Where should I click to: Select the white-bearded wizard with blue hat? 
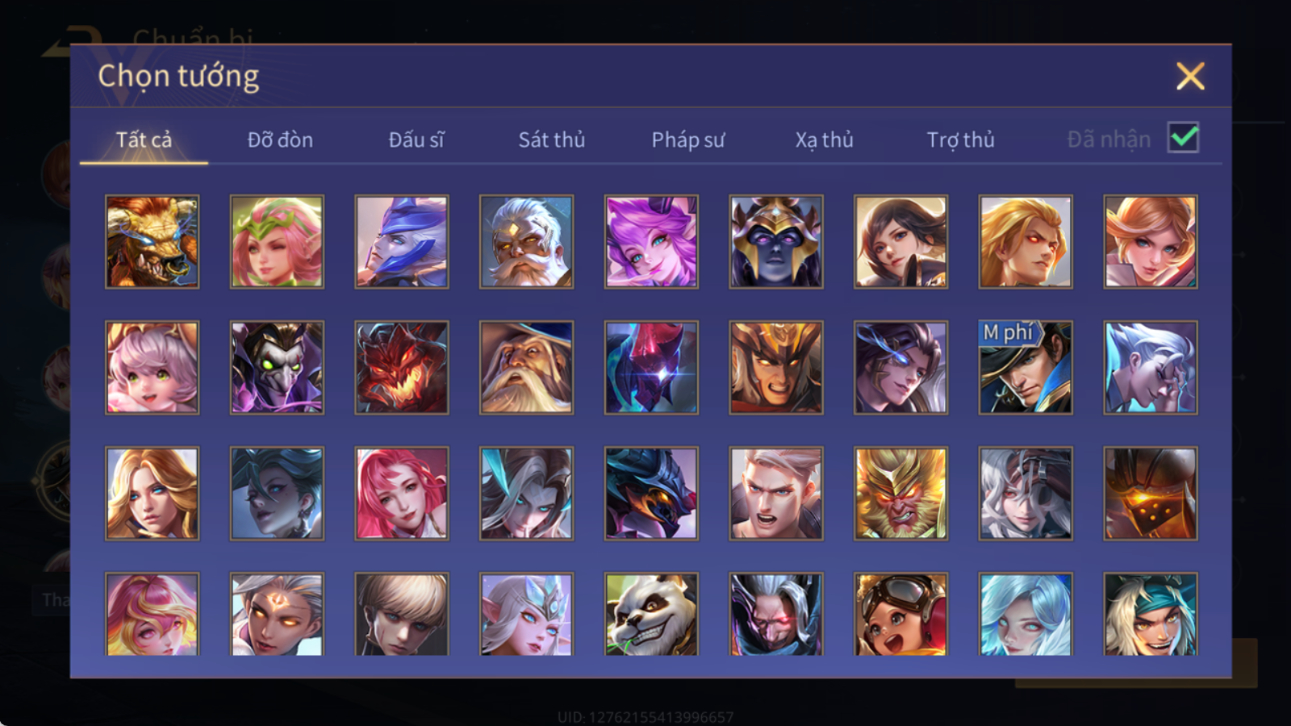(526, 367)
